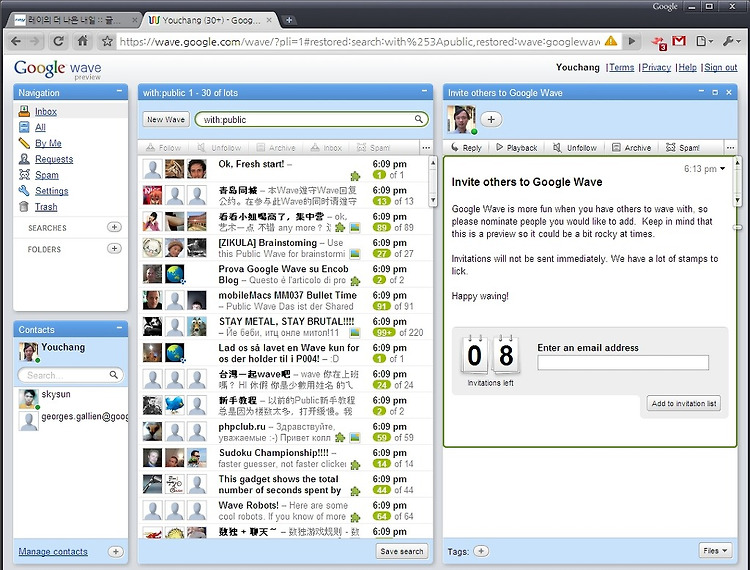Open the 'Ok, Fresh start!' wave
The width and height of the screenshot is (750, 570).
coord(285,169)
